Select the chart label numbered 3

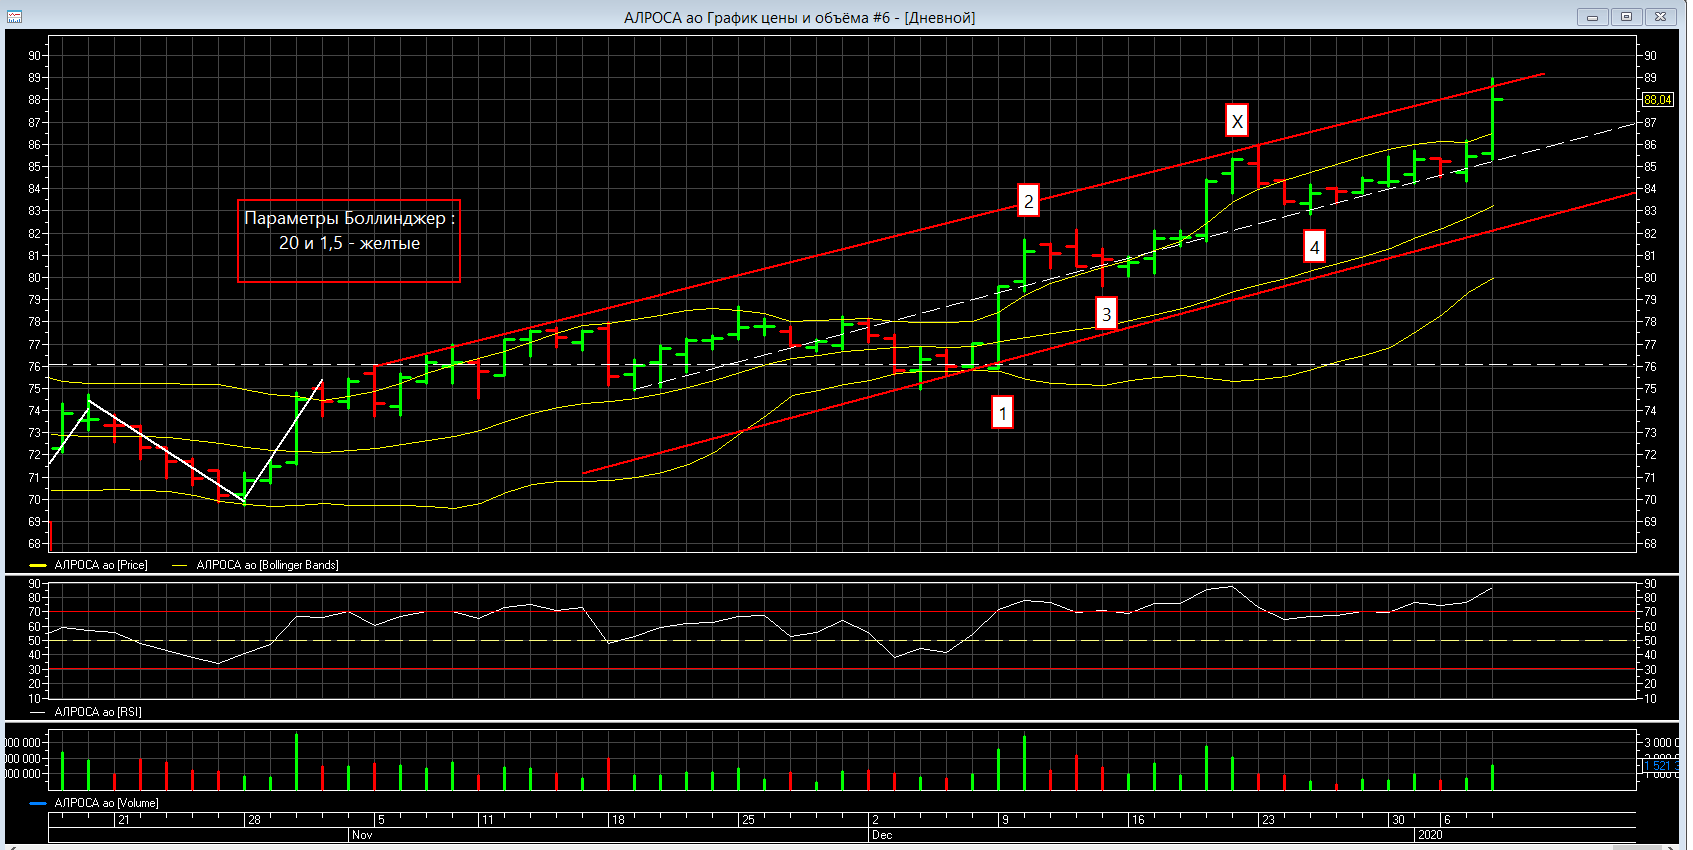1106,313
